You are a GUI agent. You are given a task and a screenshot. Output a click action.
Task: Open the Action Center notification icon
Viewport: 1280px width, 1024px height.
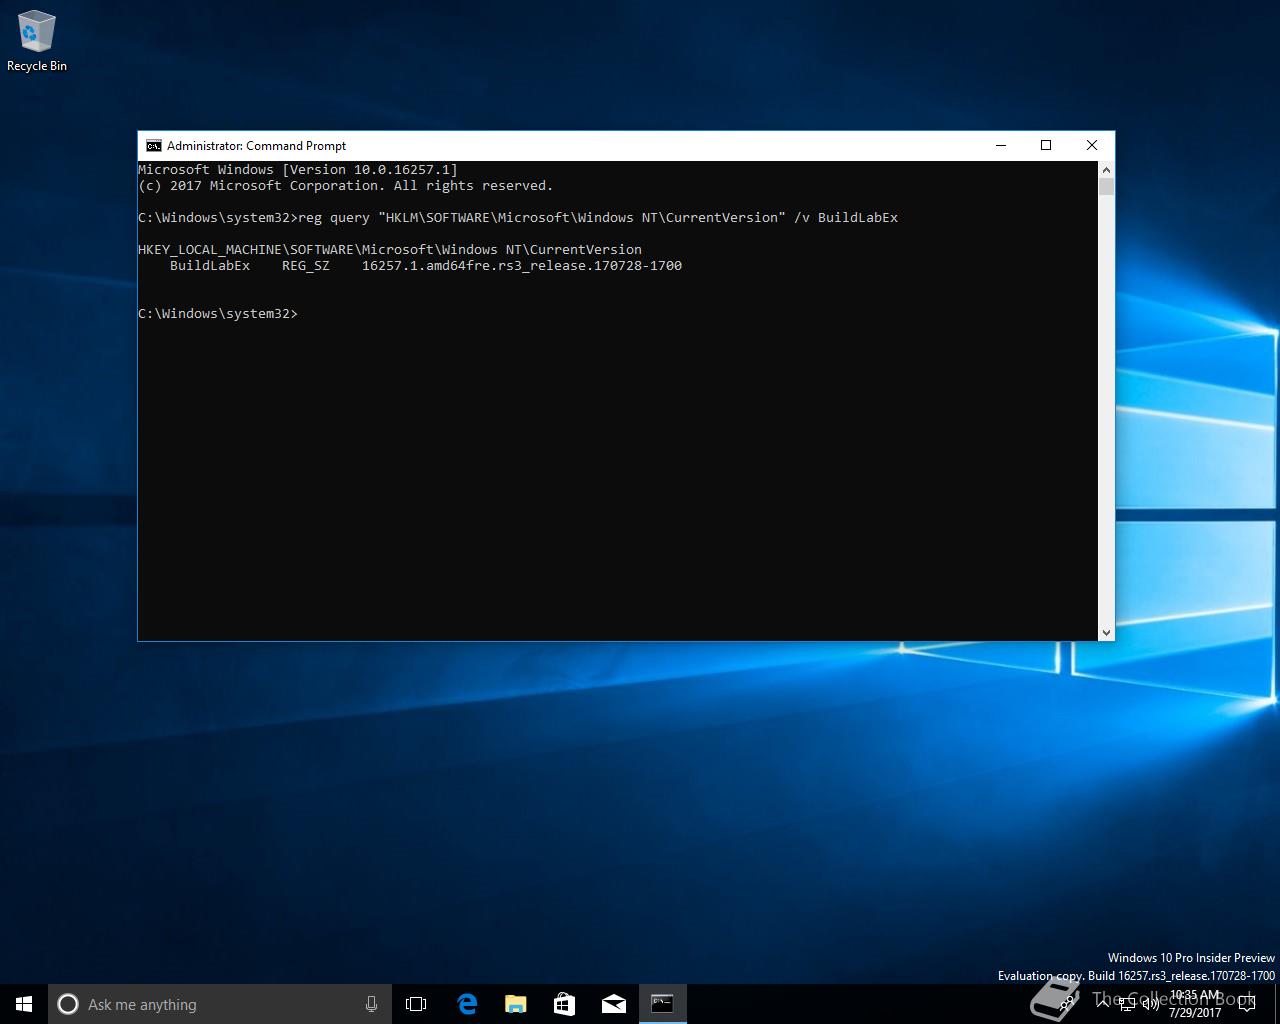coord(1247,1004)
